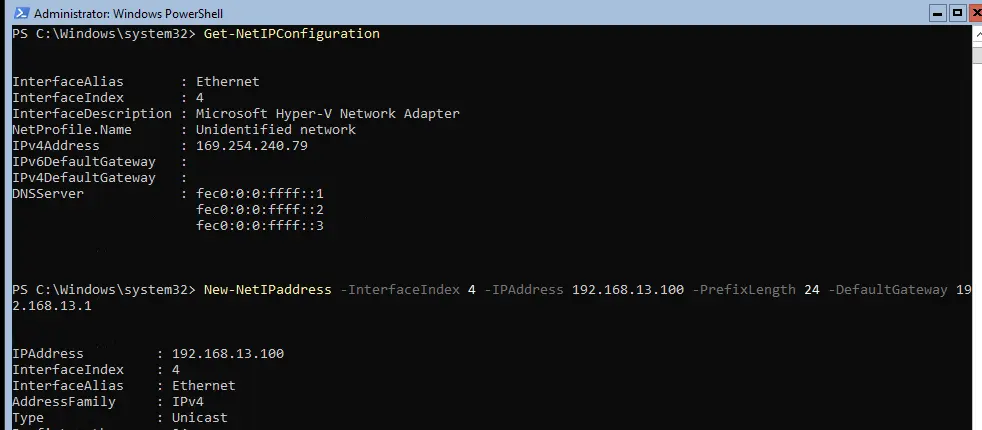Open the PowerShell icon system menu
The image size is (982, 430).
[21, 13]
